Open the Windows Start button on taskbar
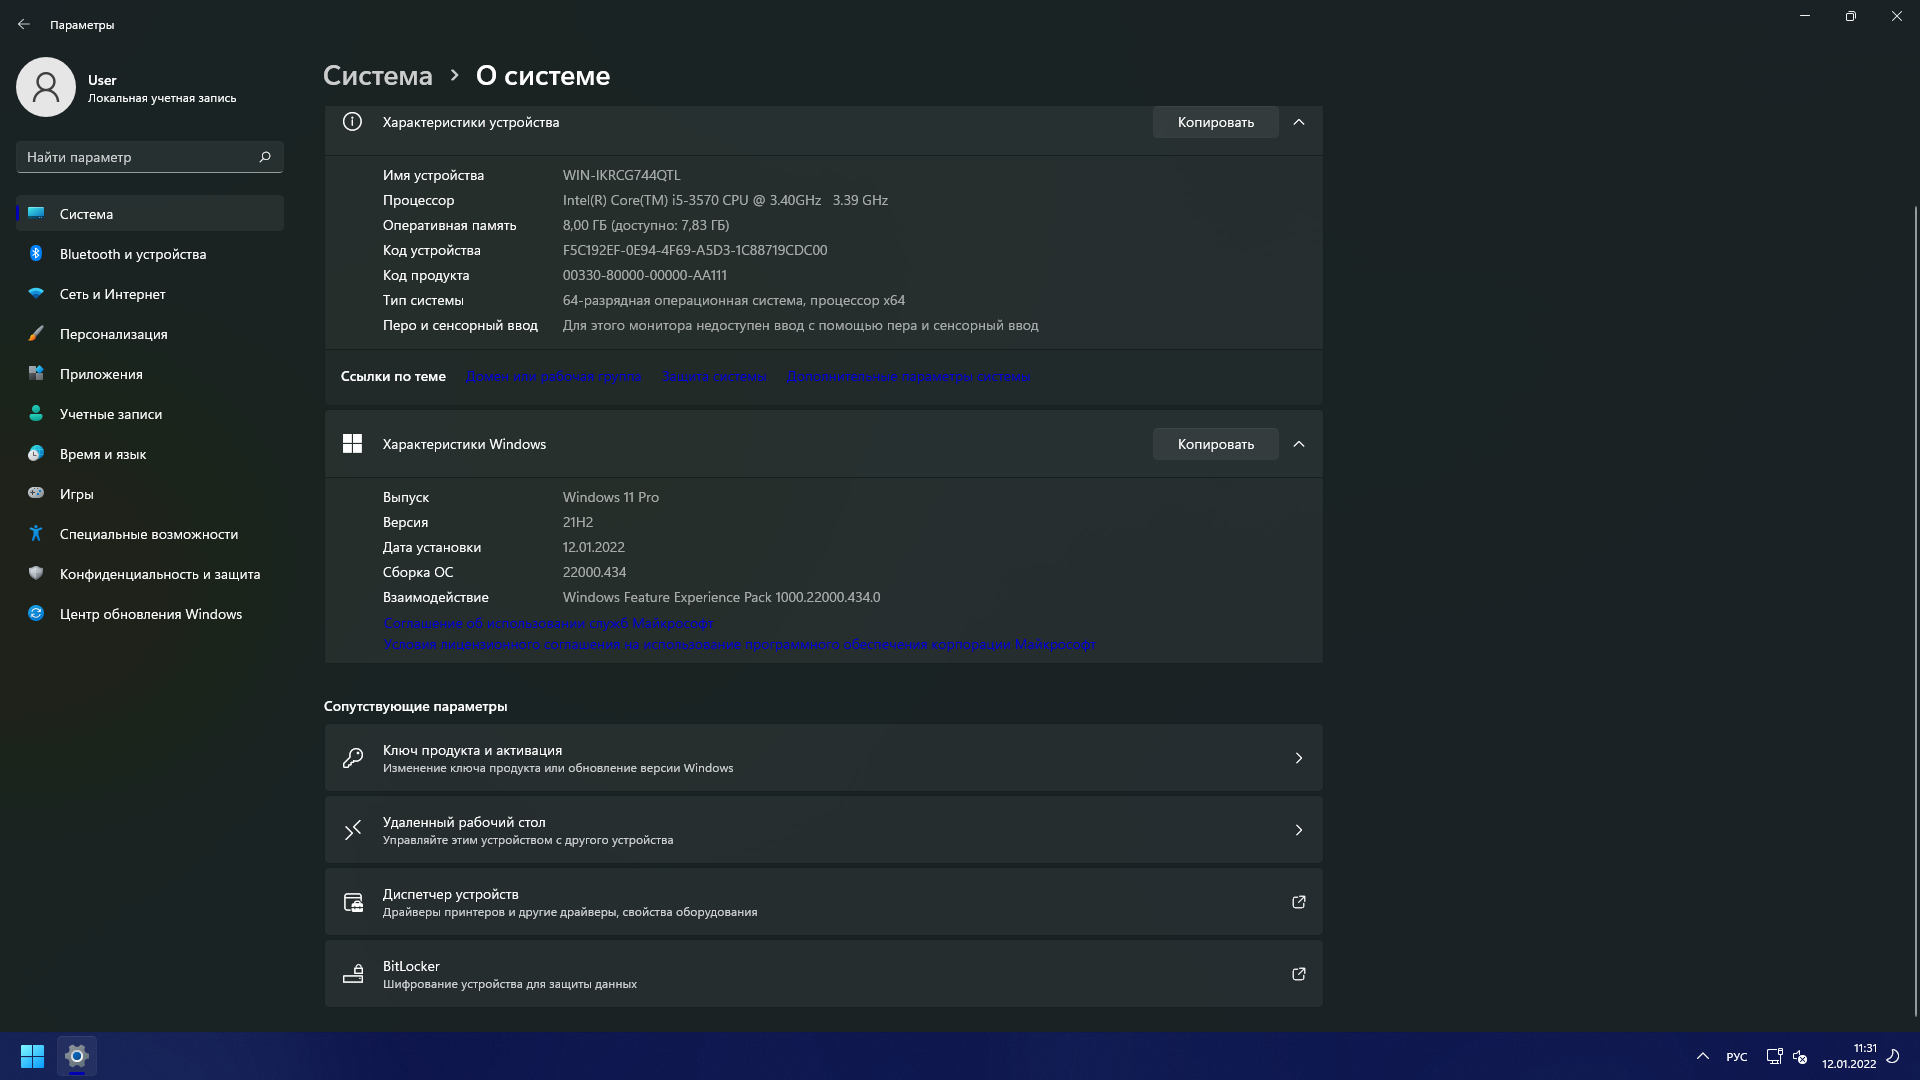1920x1080 pixels. click(32, 1056)
